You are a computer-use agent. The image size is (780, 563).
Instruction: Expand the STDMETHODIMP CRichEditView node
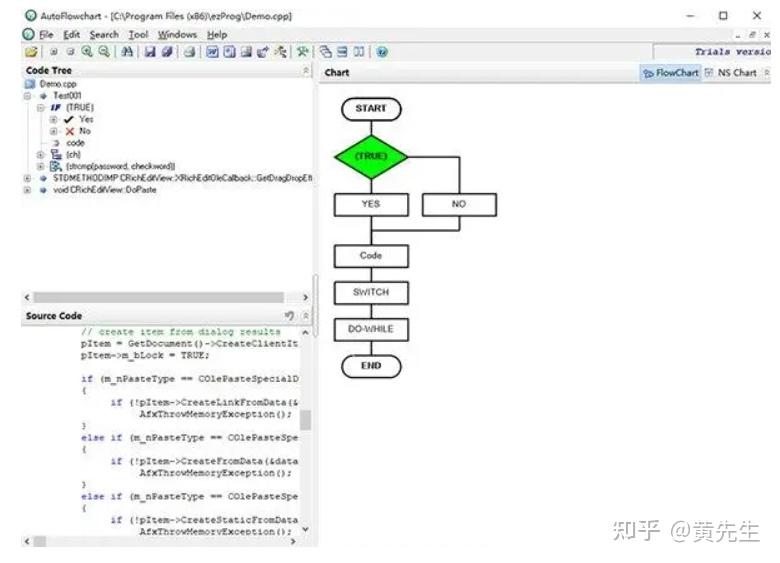pyautogui.click(x=27, y=178)
